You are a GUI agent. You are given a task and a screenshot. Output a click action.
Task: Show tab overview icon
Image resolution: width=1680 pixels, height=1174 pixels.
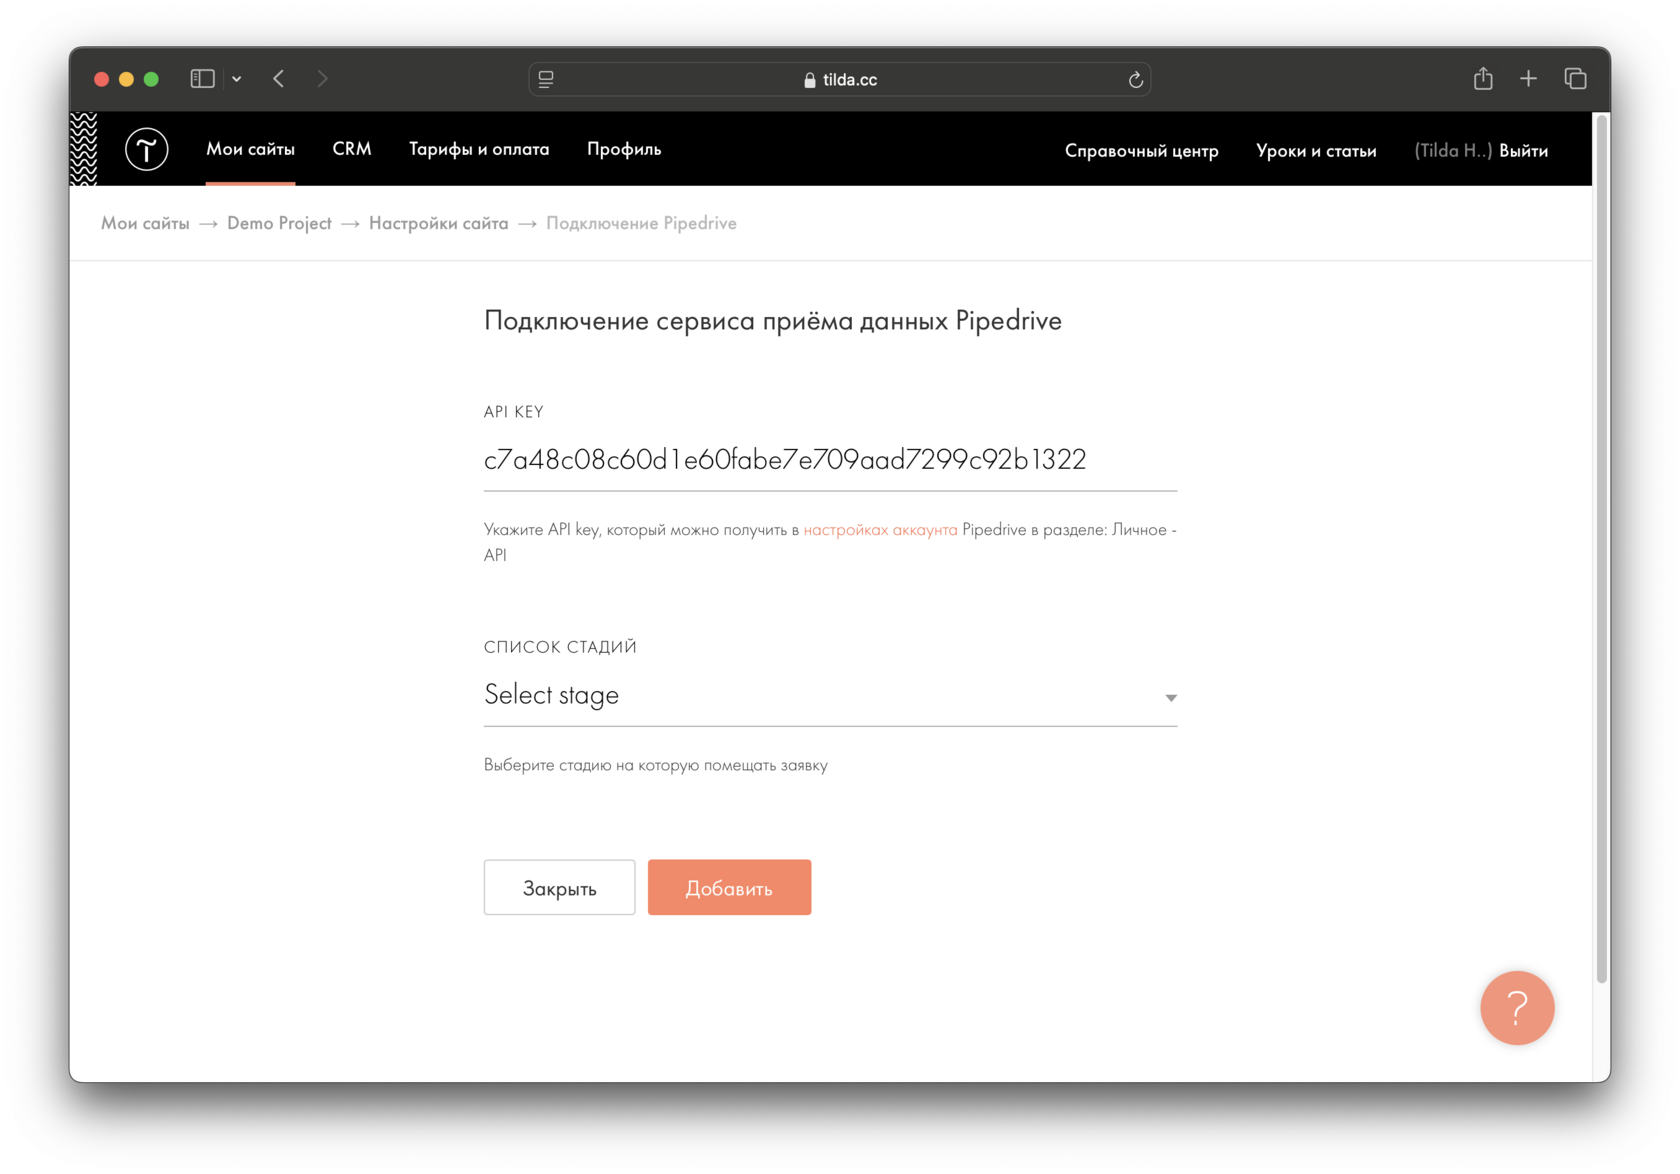1575,78
